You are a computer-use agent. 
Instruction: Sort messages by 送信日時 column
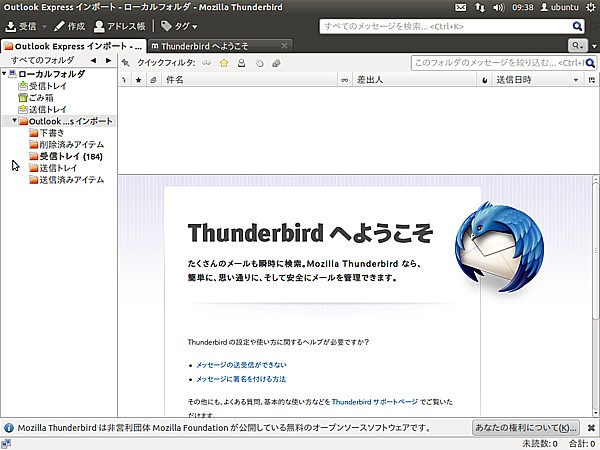[x=537, y=80]
